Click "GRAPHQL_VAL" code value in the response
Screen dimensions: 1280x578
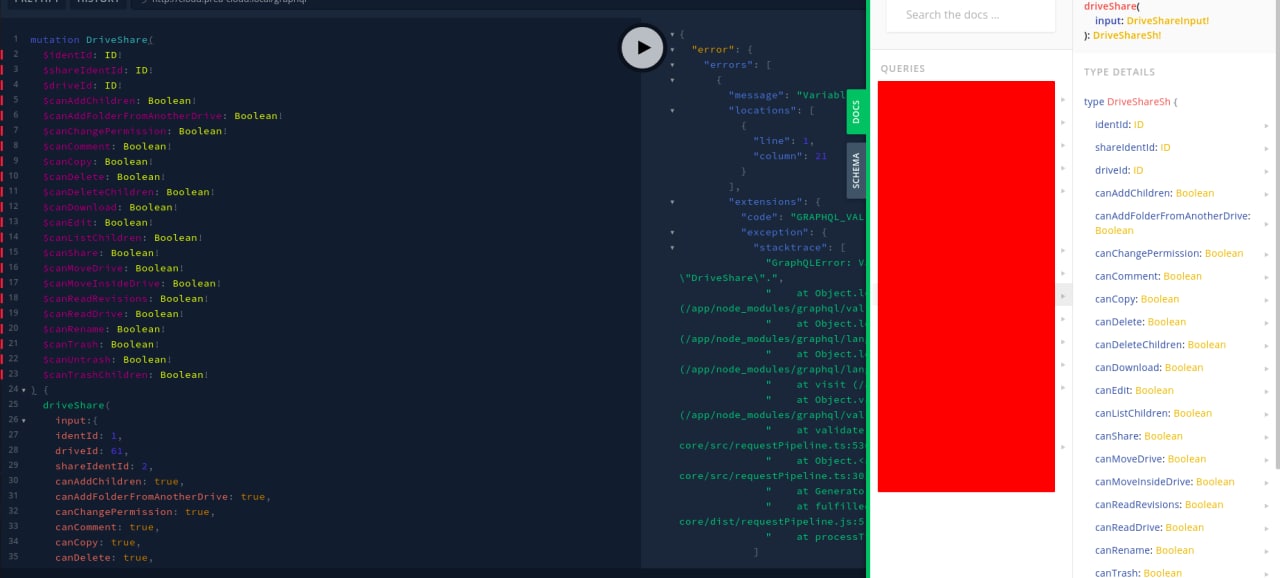pyautogui.click(x=827, y=216)
